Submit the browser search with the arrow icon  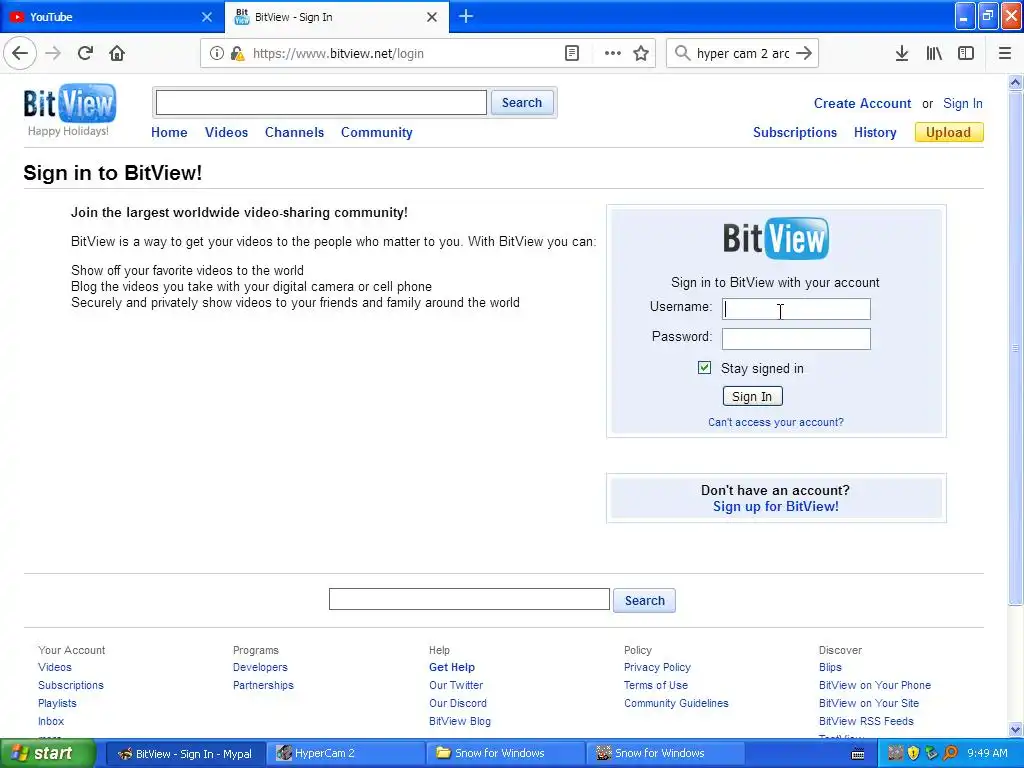click(804, 53)
